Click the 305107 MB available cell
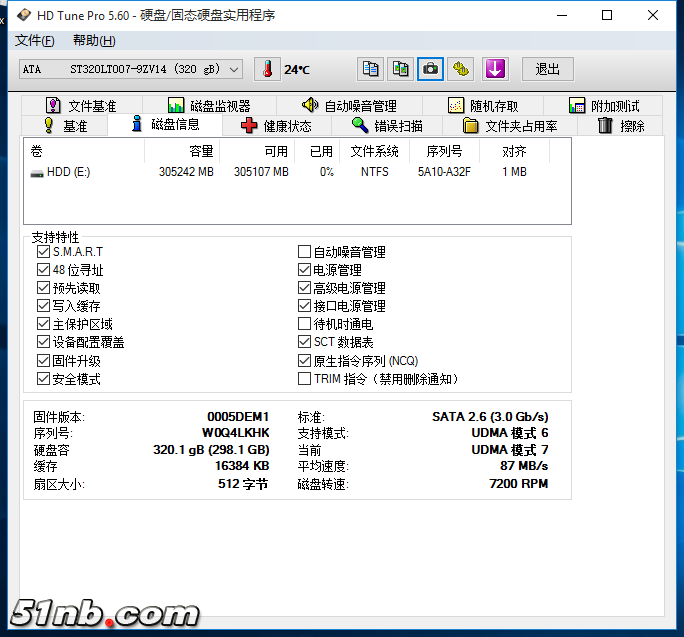The width and height of the screenshot is (684, 637). tap(261, 172)
